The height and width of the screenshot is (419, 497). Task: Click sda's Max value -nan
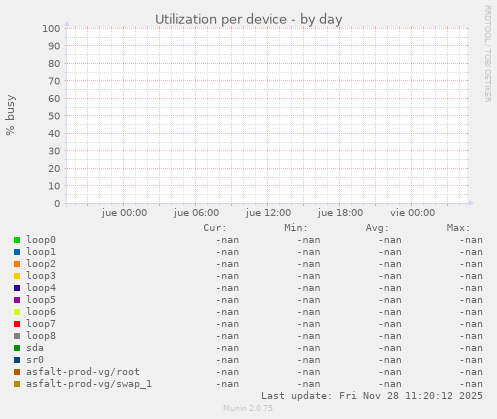[471, 348]
